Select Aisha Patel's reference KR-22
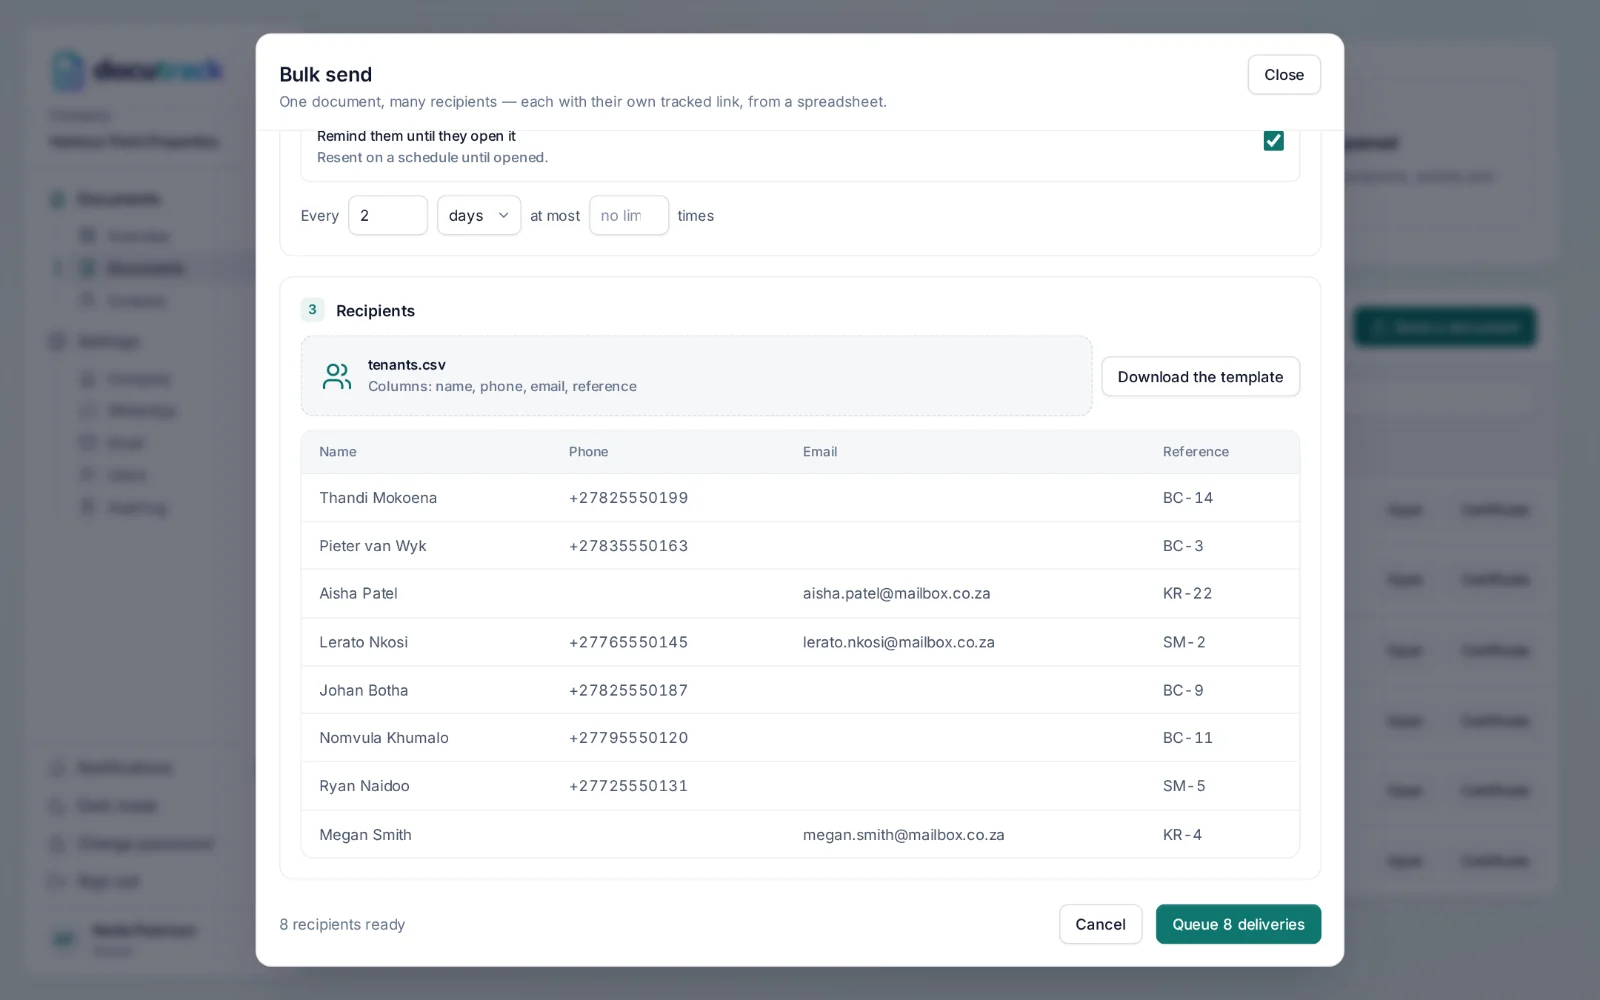1600x1000 pixels. click(x=1187, y=593)
